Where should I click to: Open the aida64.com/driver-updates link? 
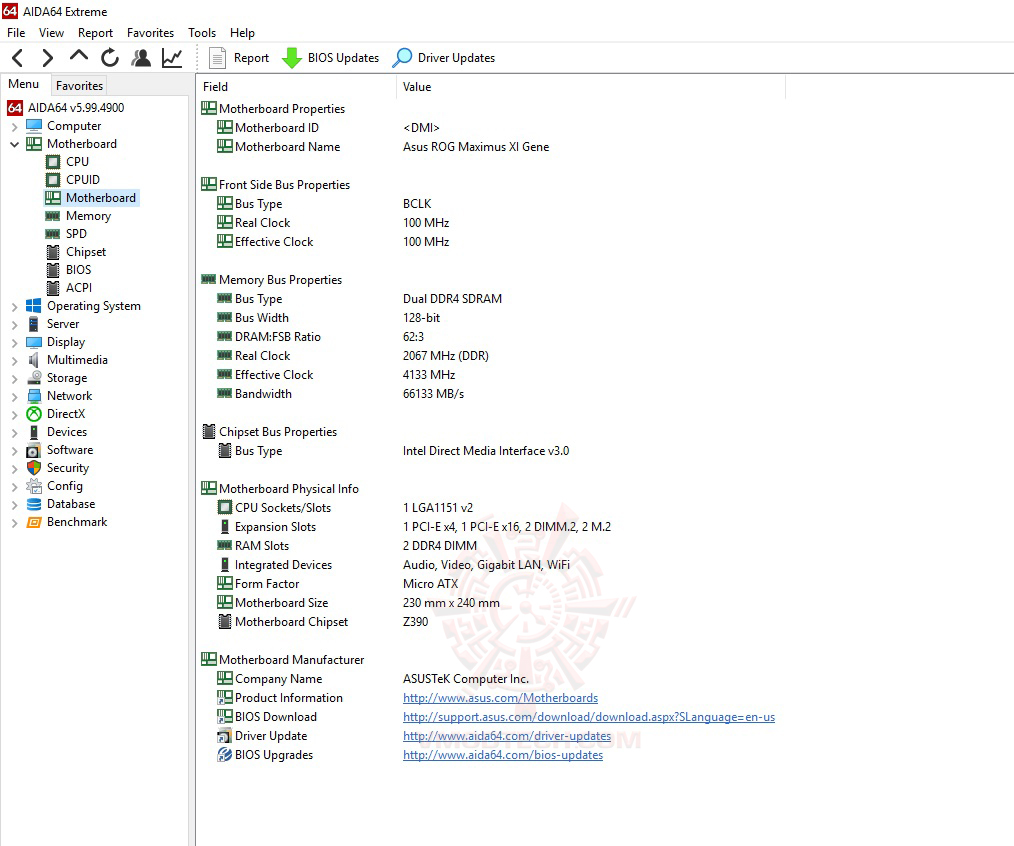pos(507,736)
